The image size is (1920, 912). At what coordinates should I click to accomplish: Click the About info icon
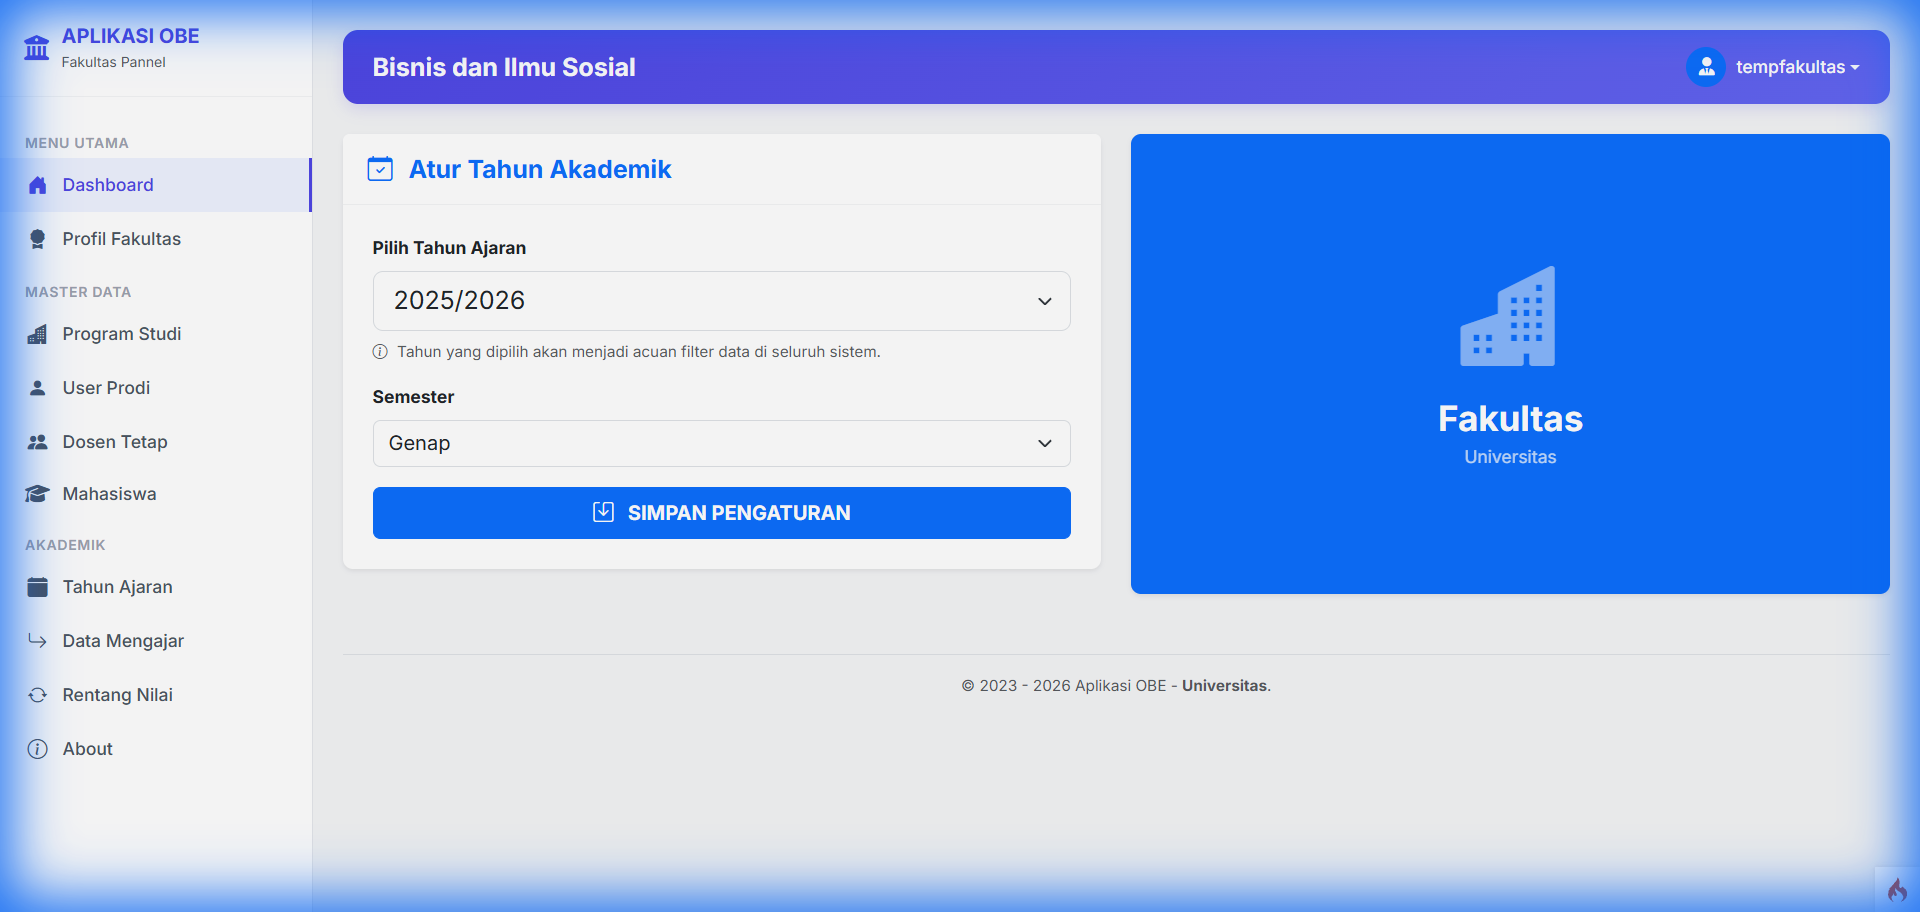(x=38, y=749)
